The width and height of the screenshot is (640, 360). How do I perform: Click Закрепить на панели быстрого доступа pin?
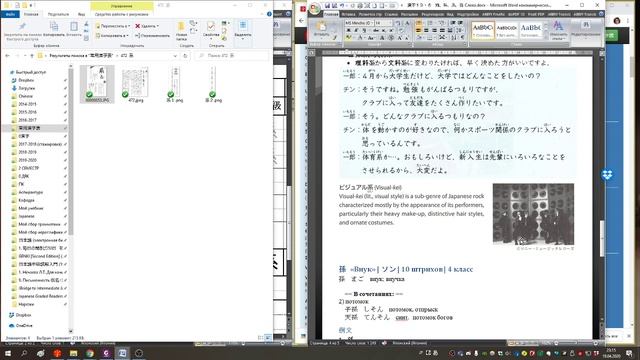point(23,30)
